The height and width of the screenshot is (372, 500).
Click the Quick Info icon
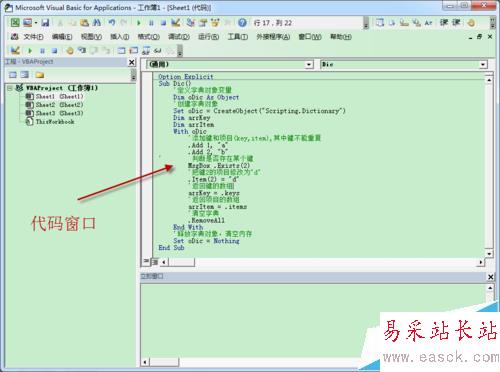404,23
